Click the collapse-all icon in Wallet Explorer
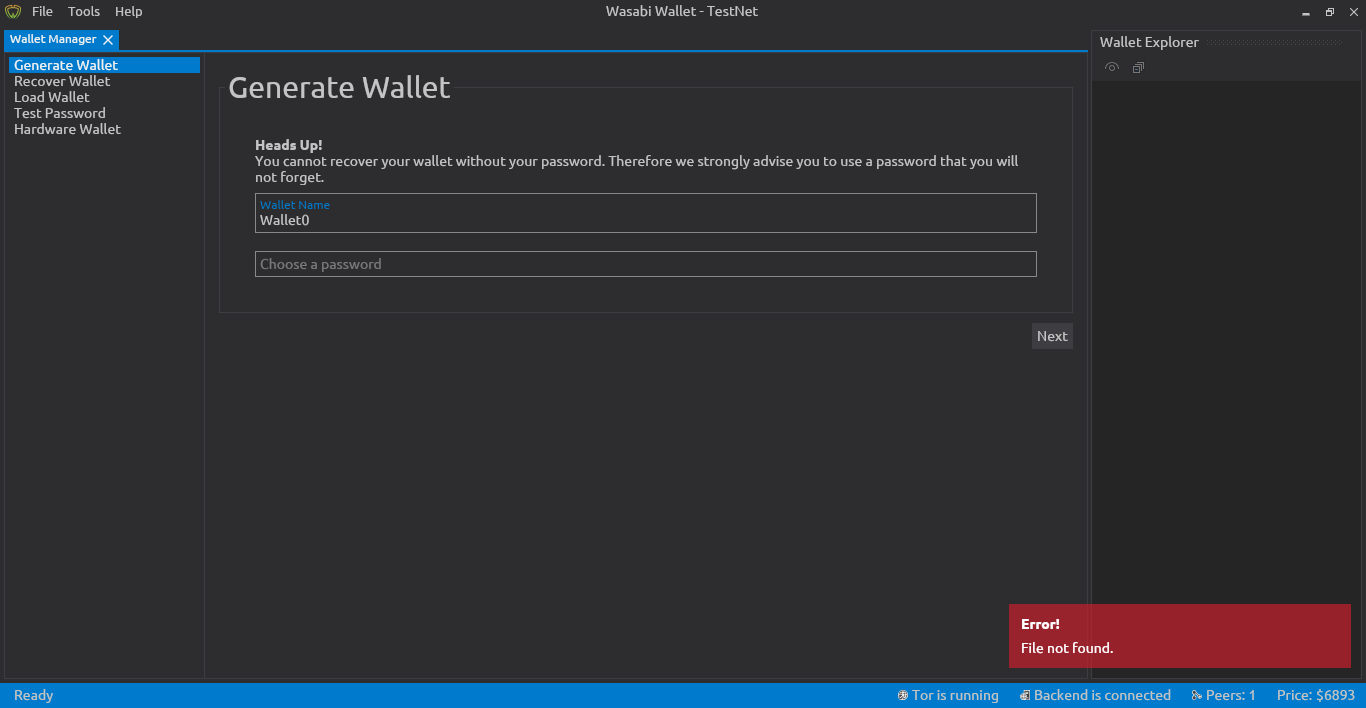This screenshot has height=708, width=1366. click(x=1138, y=68)
